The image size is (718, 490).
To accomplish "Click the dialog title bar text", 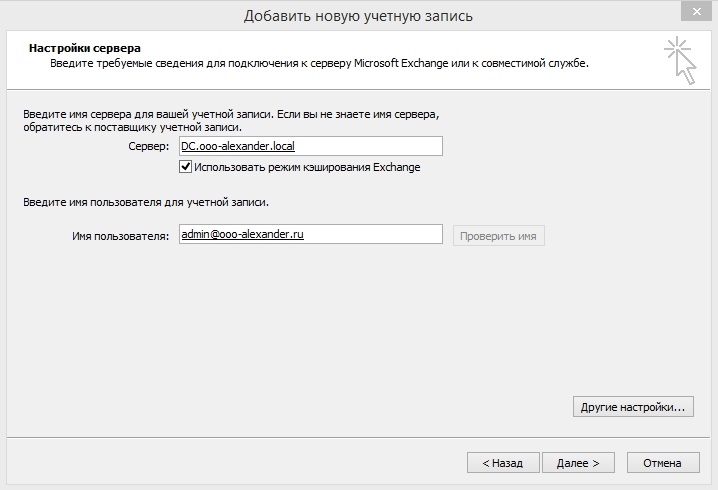I will (358, 16).
